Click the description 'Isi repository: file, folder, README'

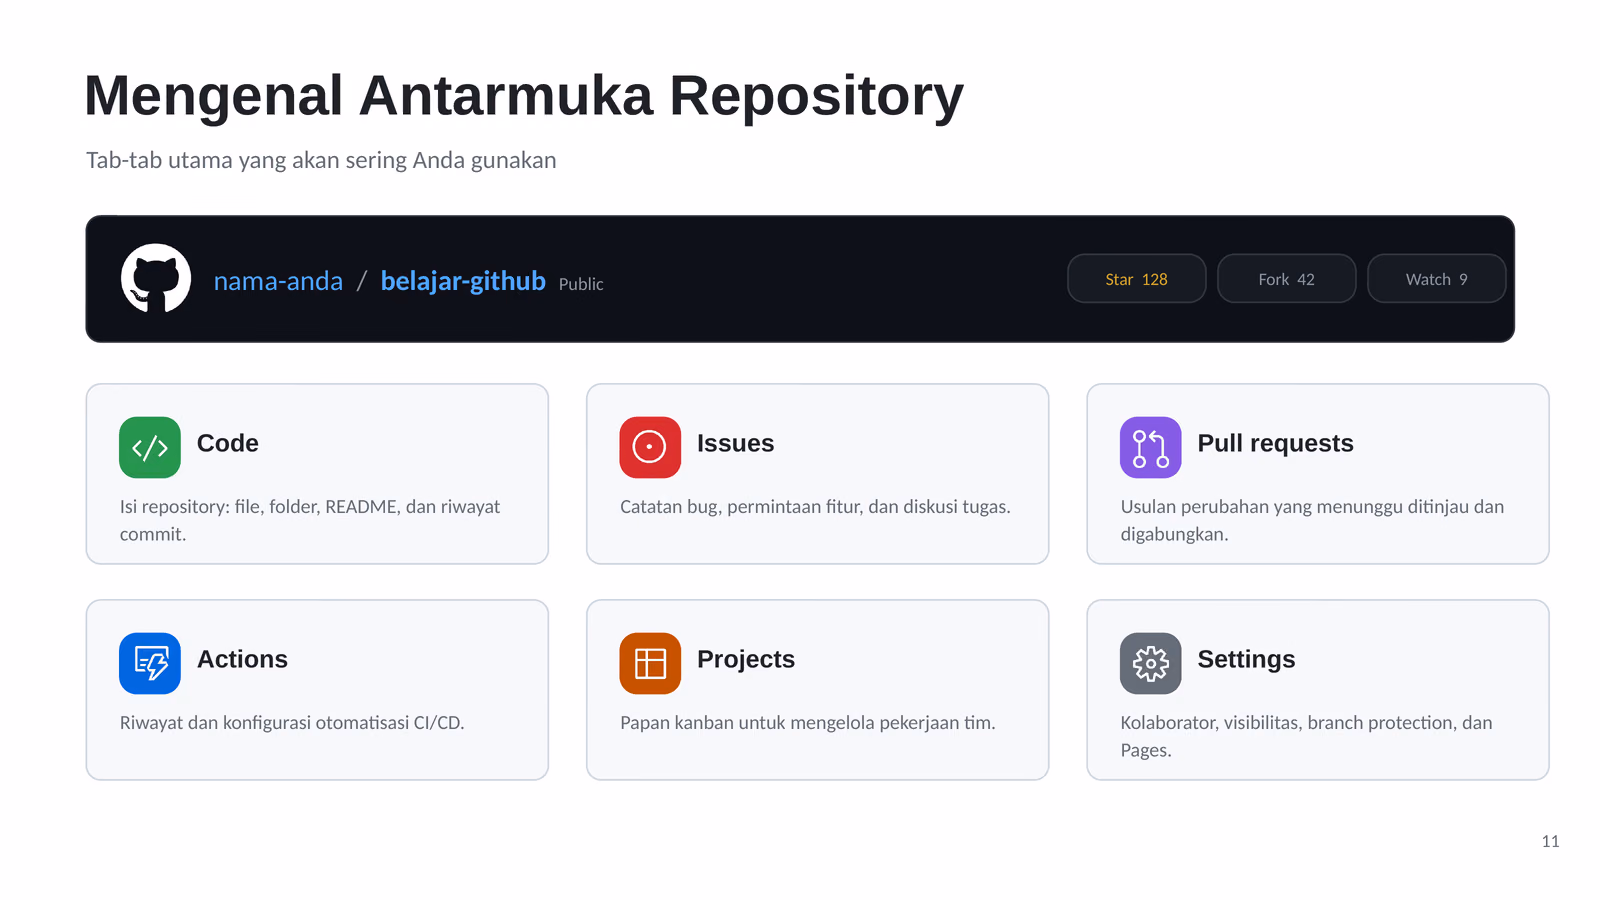[258, 507]
